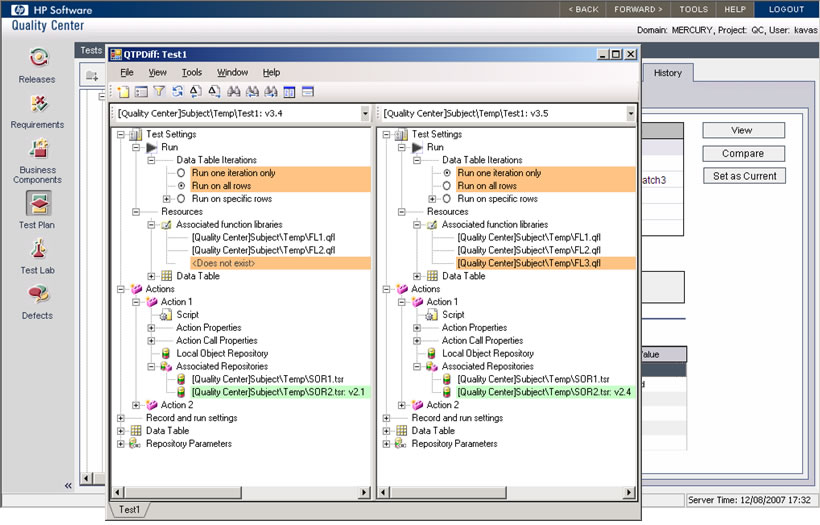Select 'Run one iteration only' radio, right pane
Screen dimensions: 820x525
[447, 173]
